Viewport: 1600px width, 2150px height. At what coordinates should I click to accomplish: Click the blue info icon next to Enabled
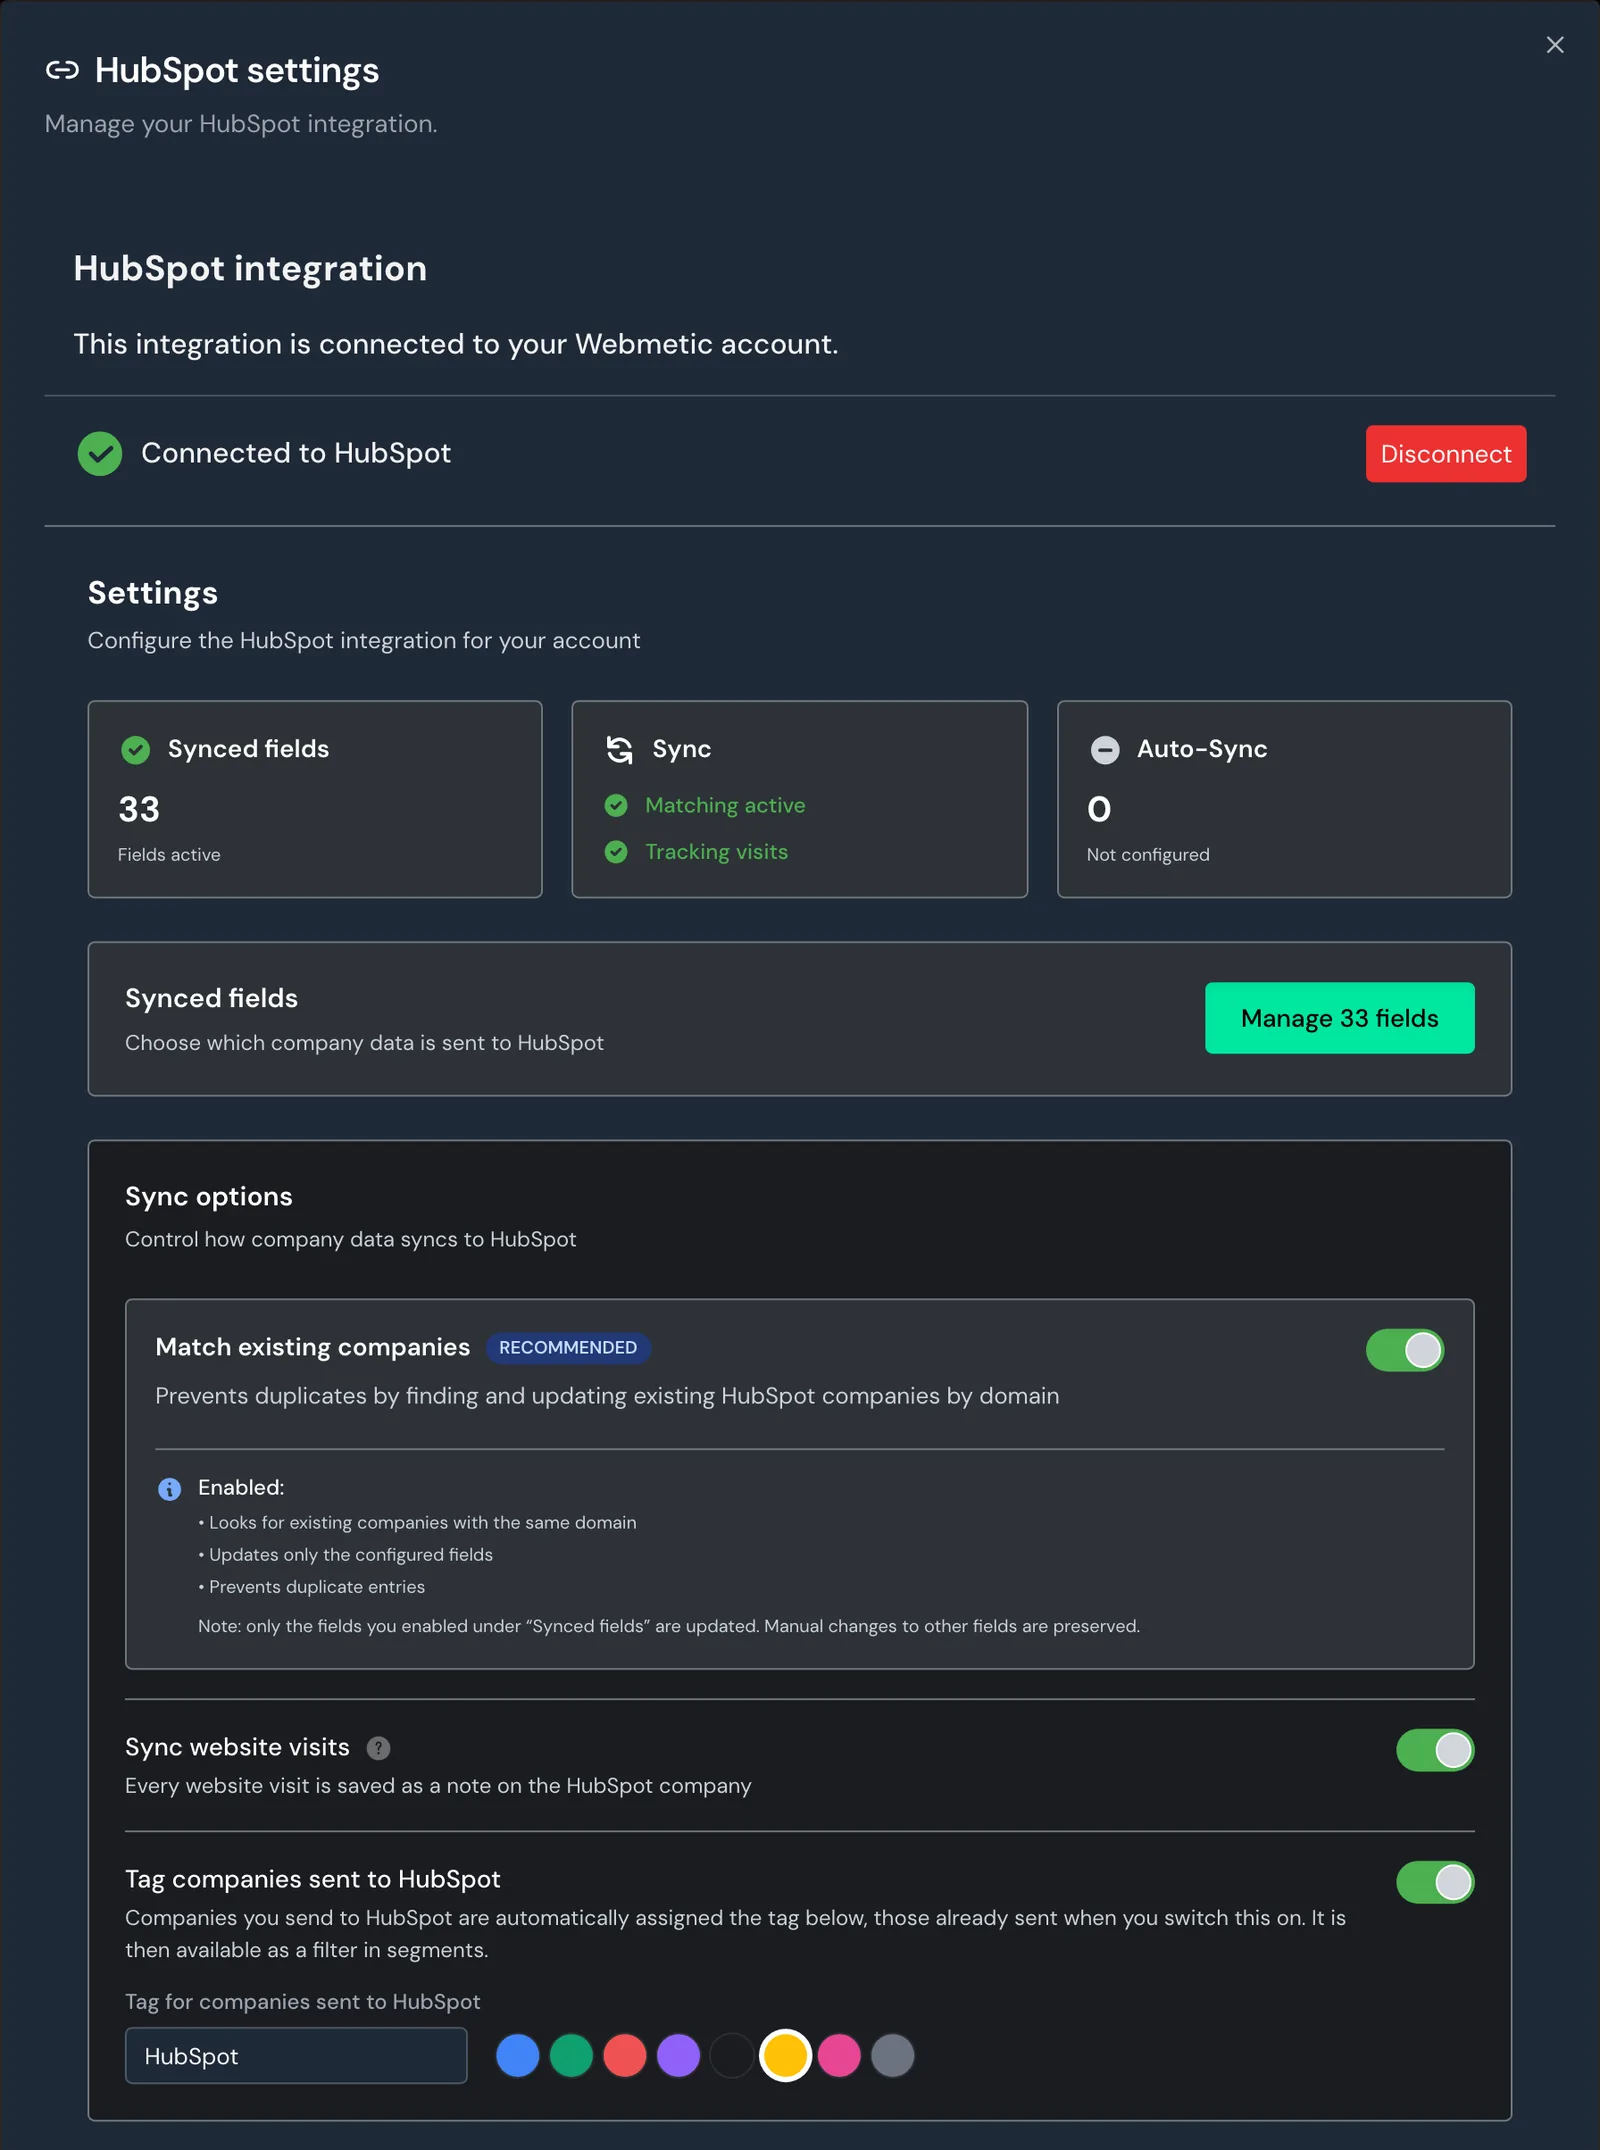point(170,1489)
